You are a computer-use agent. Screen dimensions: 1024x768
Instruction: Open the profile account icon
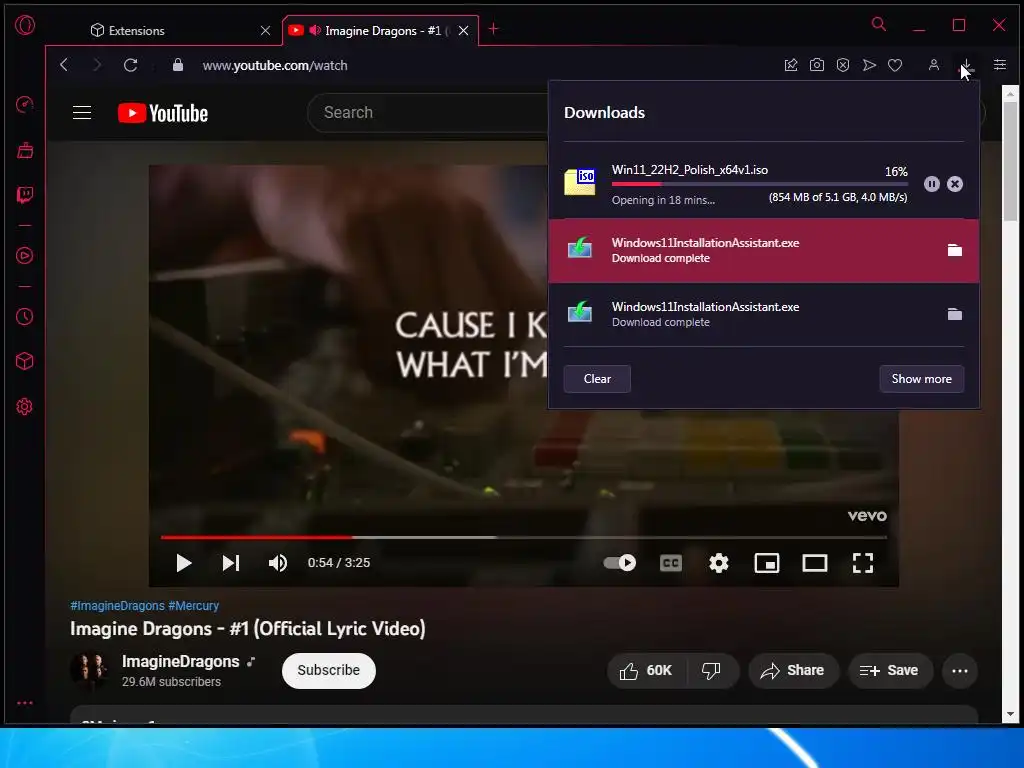(934, 65)
